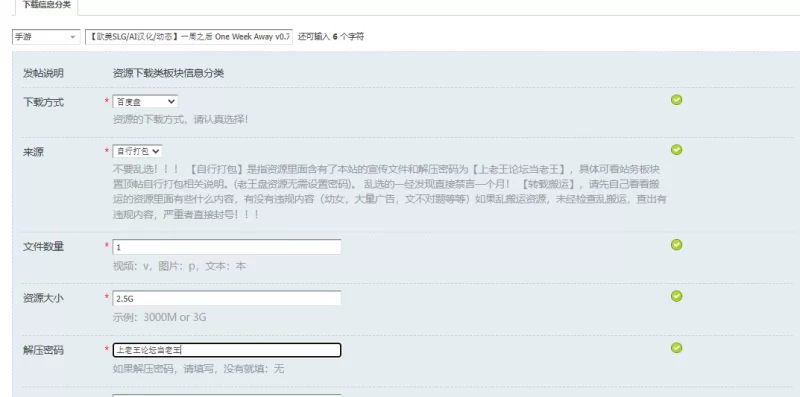The image size is (800, 397).
Task: Click the hint 如果解压密码，请填写，没有就填：无
Action: coord(198,368)
